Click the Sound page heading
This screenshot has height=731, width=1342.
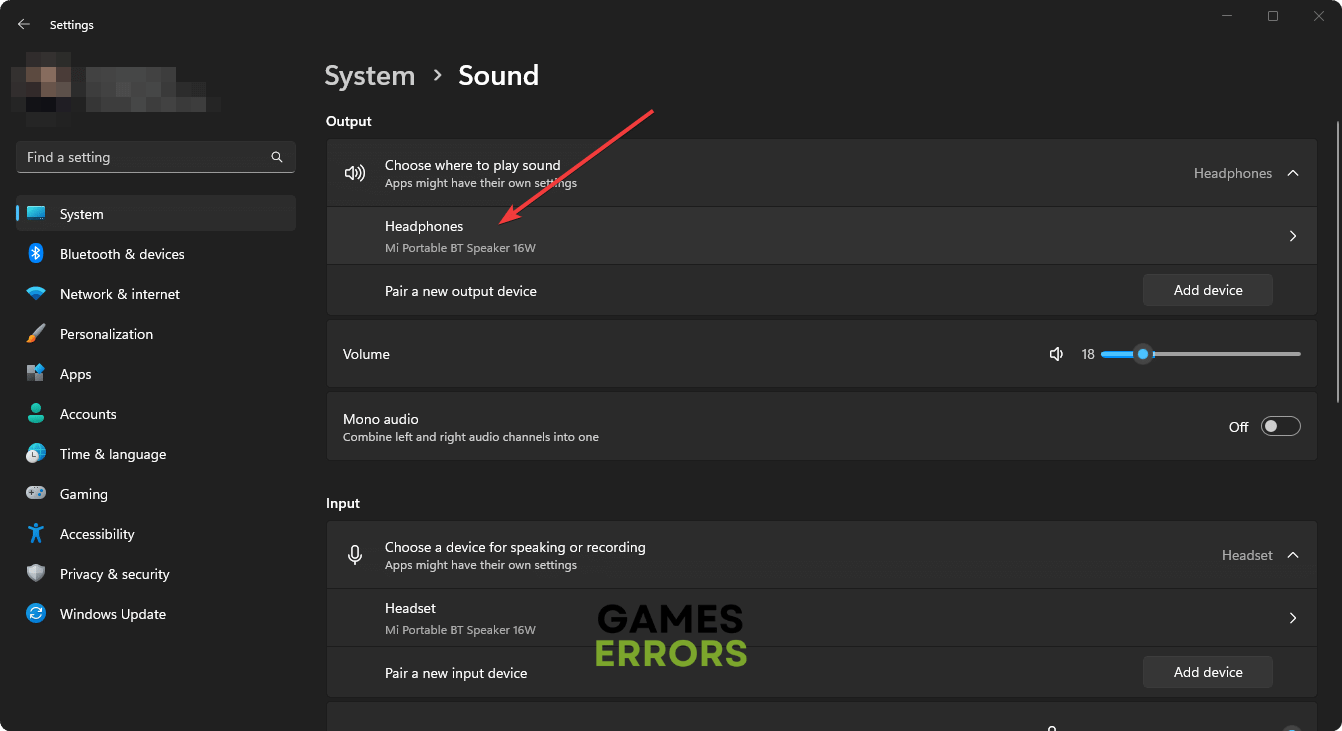(x=498, y=76)
